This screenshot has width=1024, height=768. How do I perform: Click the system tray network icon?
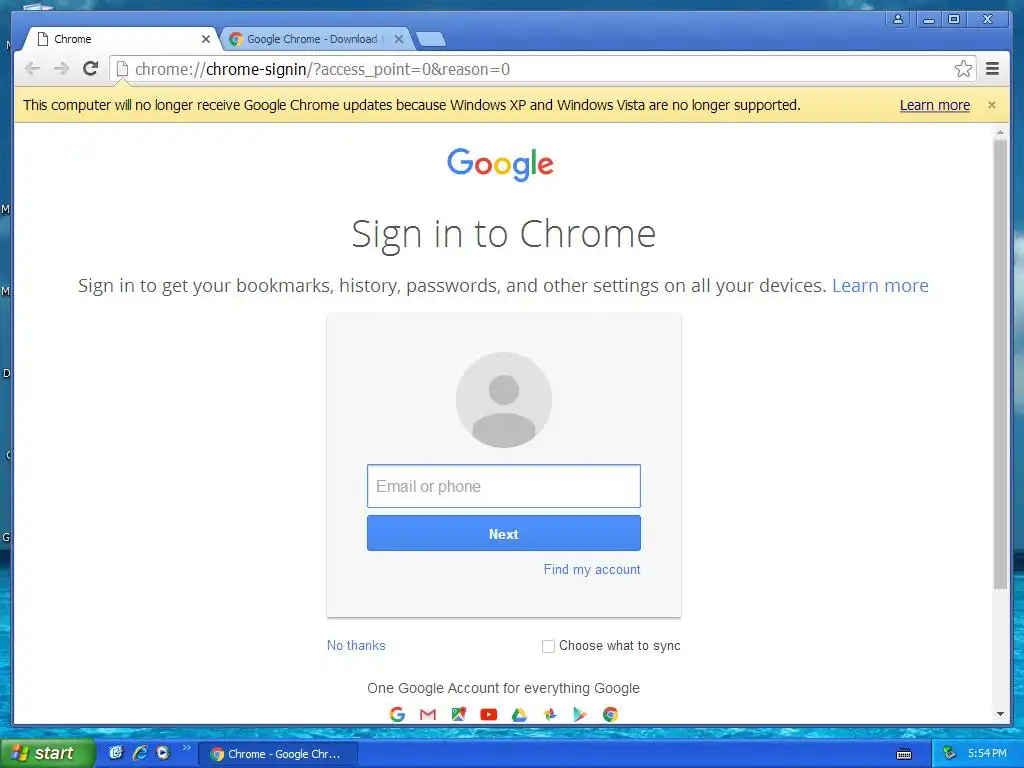tap(950, 754)
